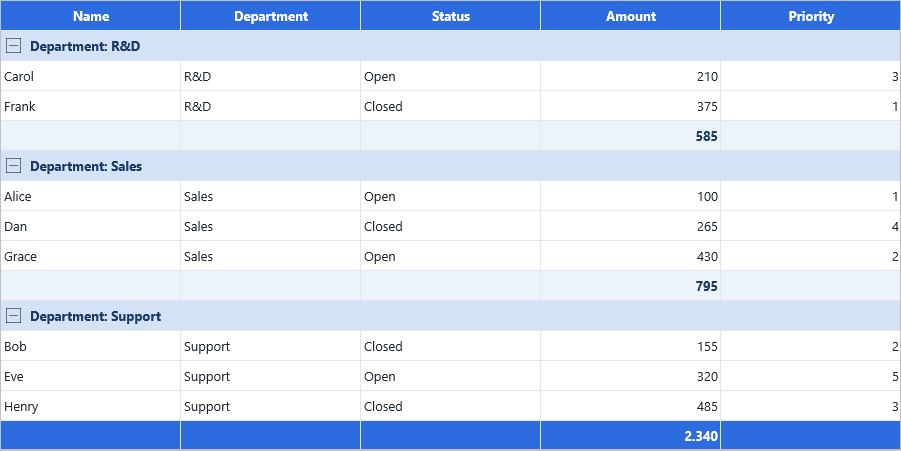Select the Eve name cell
The image size is (901, 451).
[91, 376]
